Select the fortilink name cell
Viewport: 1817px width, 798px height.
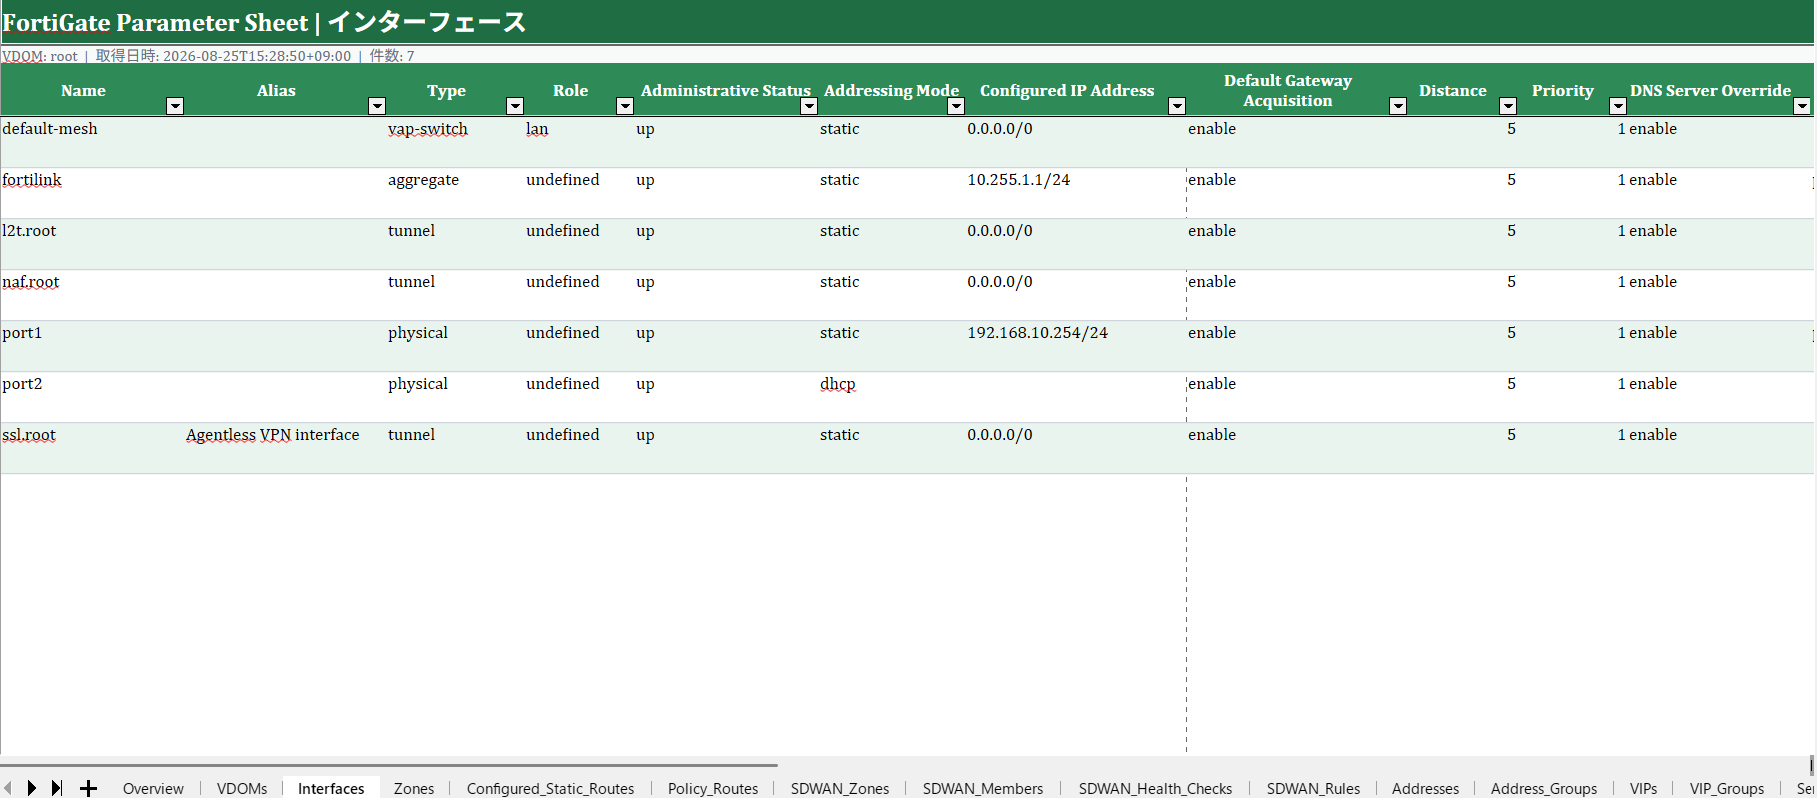point(92,193)
